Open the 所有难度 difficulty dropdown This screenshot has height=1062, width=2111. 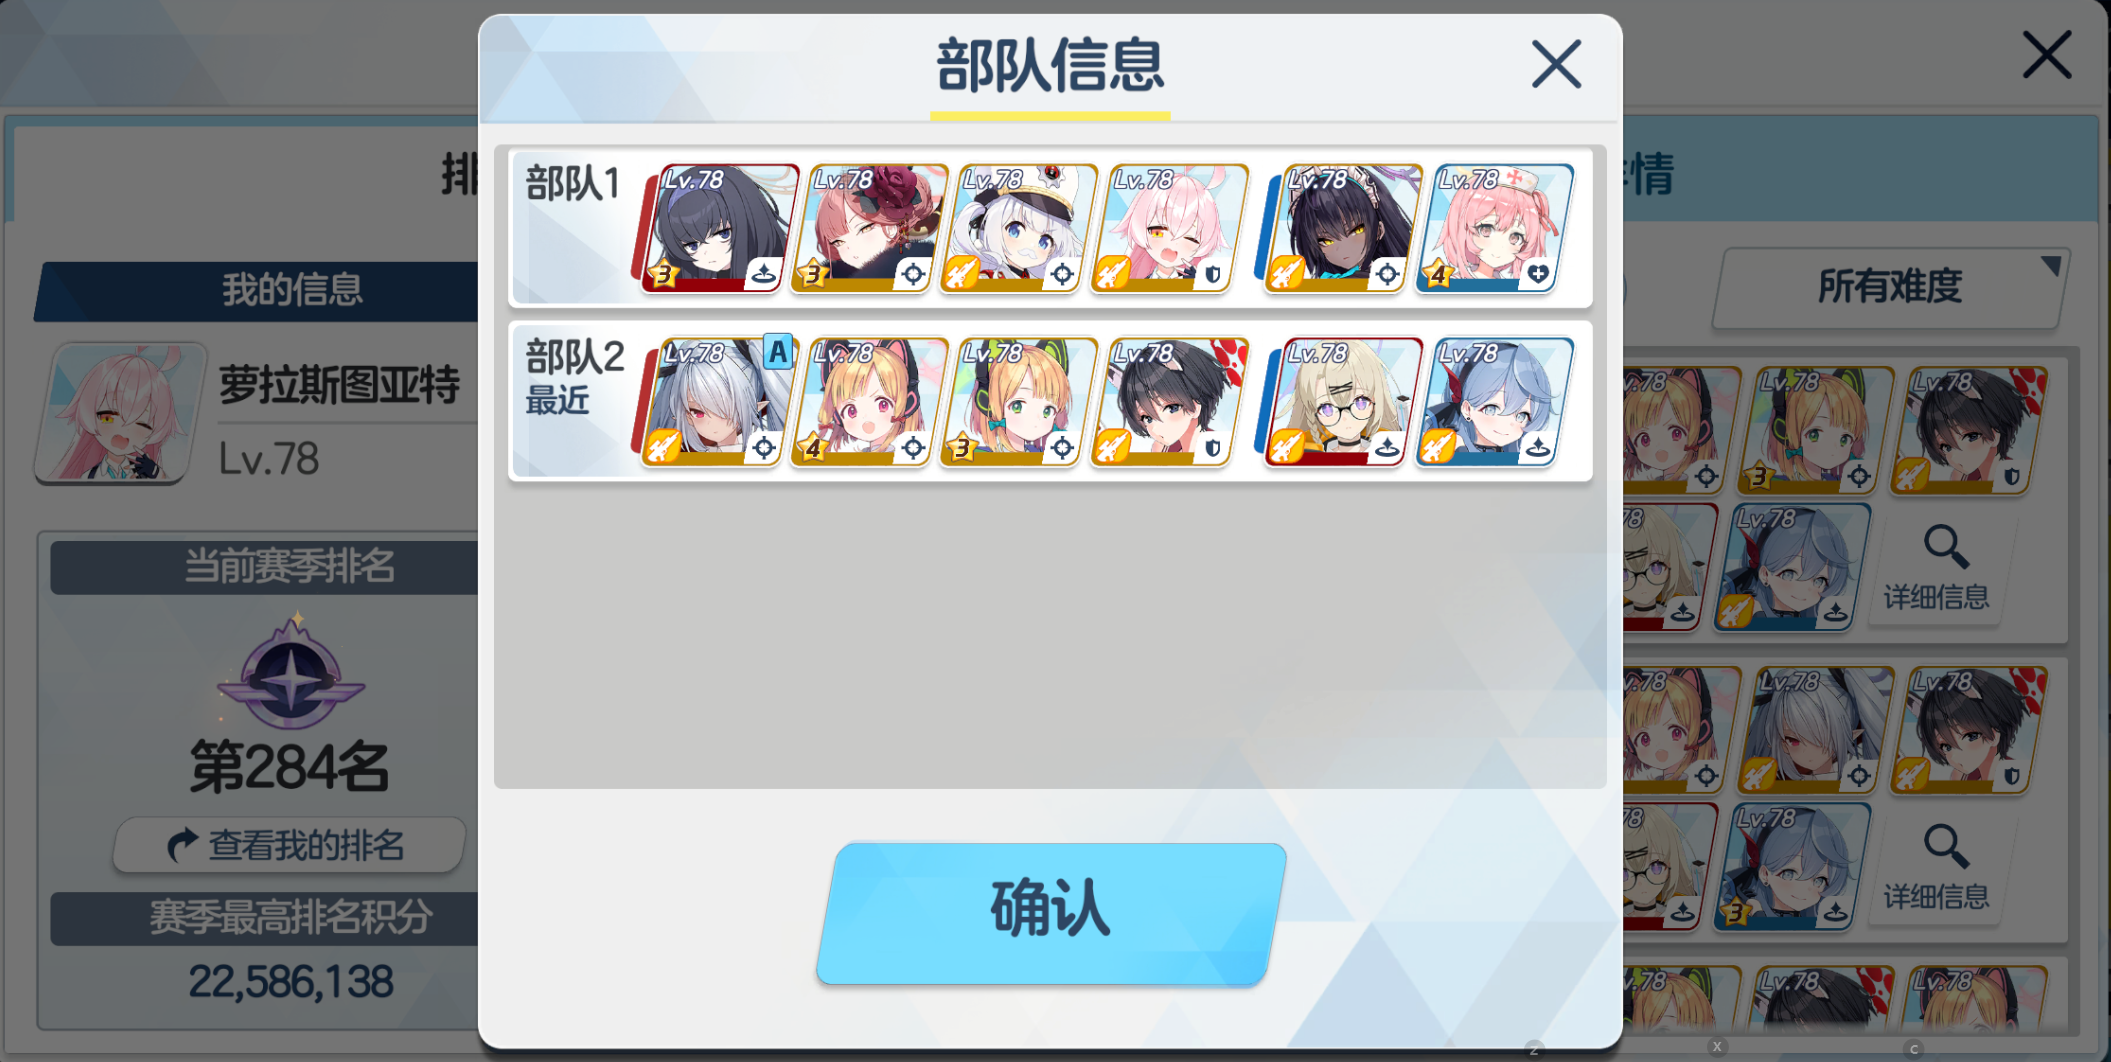1890,287
